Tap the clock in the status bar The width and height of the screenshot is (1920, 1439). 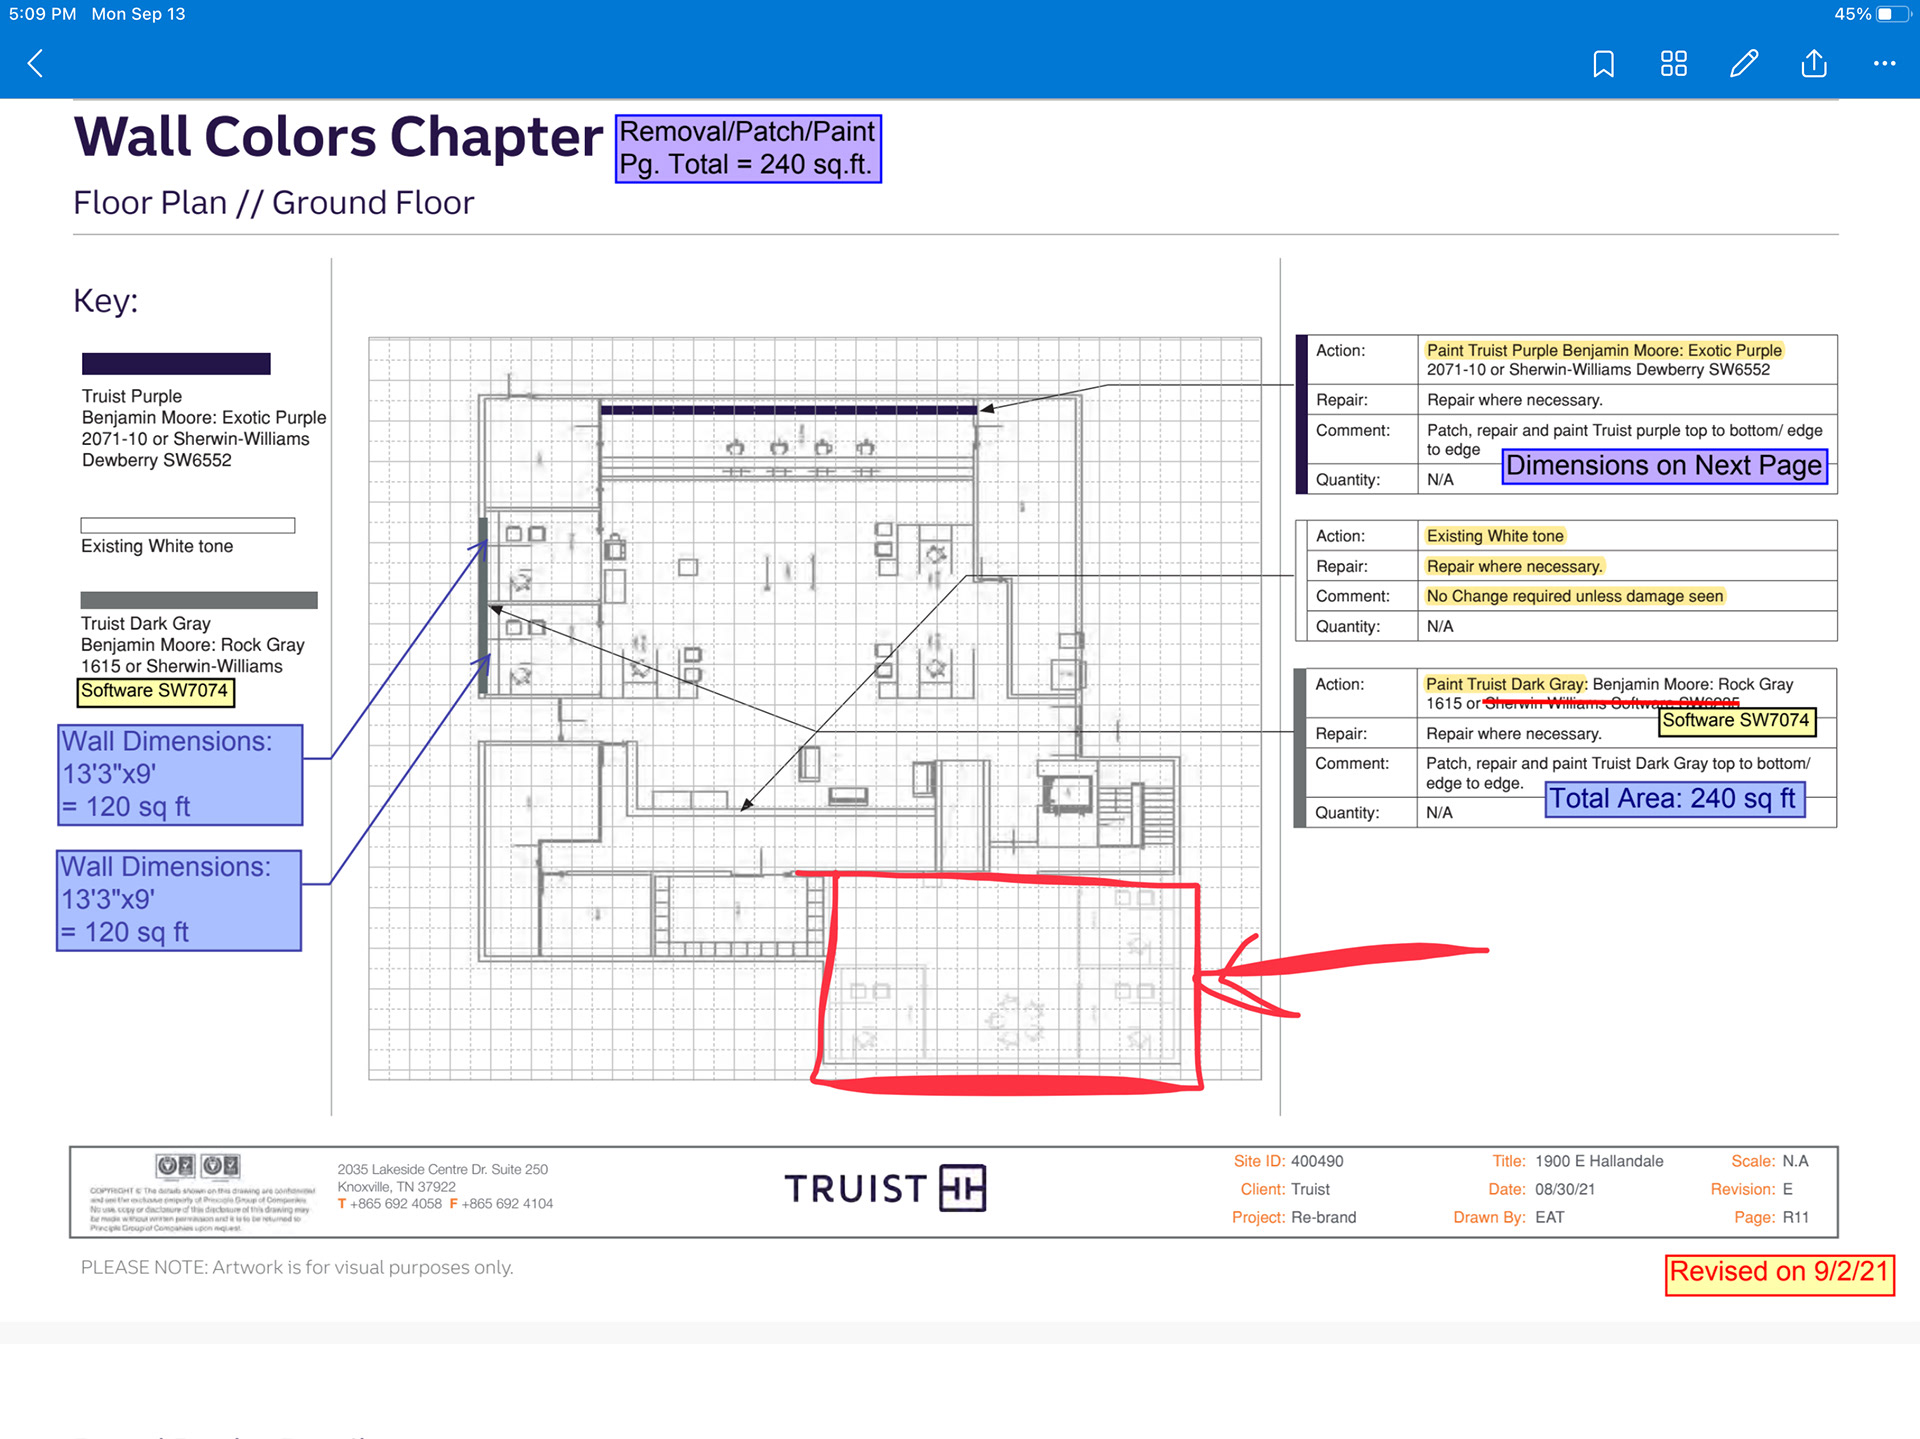click(x=42, y=14)
